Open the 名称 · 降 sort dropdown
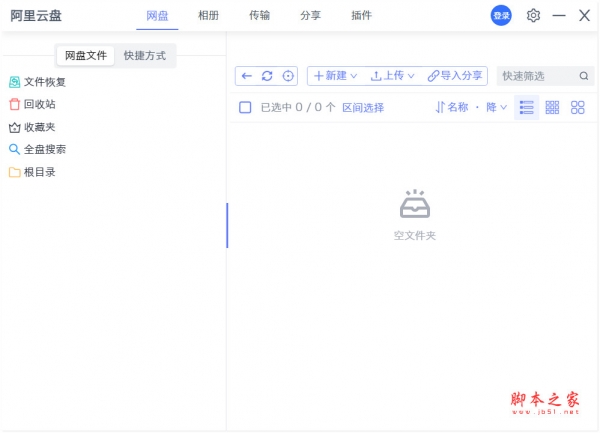Screen dimensions: 600x433 471,107
